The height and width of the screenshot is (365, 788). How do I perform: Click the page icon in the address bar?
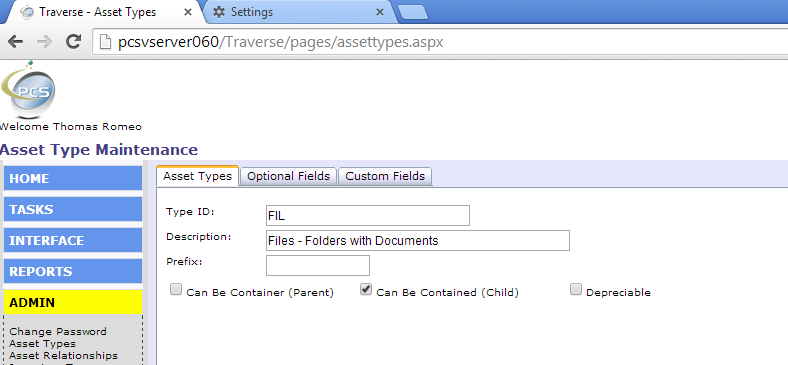coord(106,42)
